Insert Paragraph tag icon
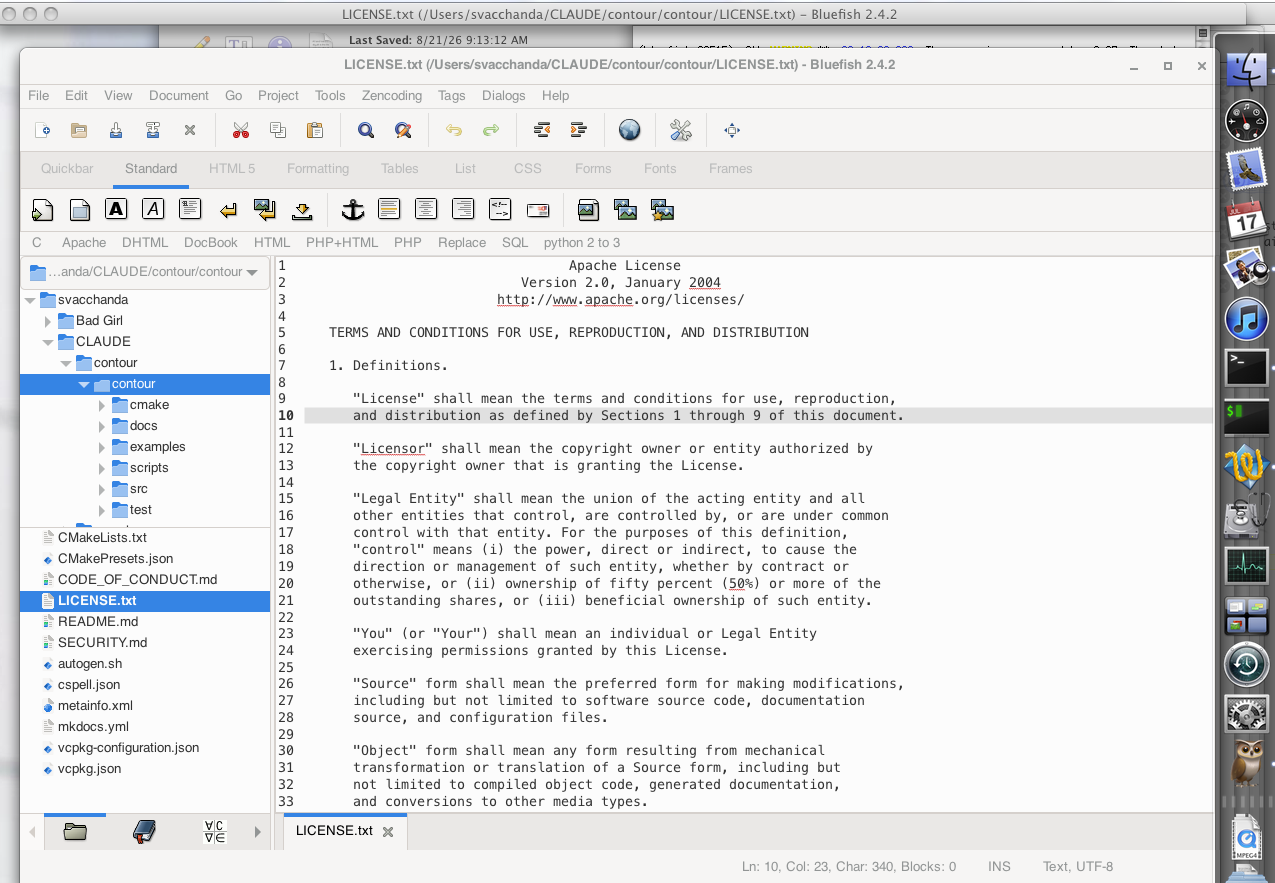 [x=190, y=209]
